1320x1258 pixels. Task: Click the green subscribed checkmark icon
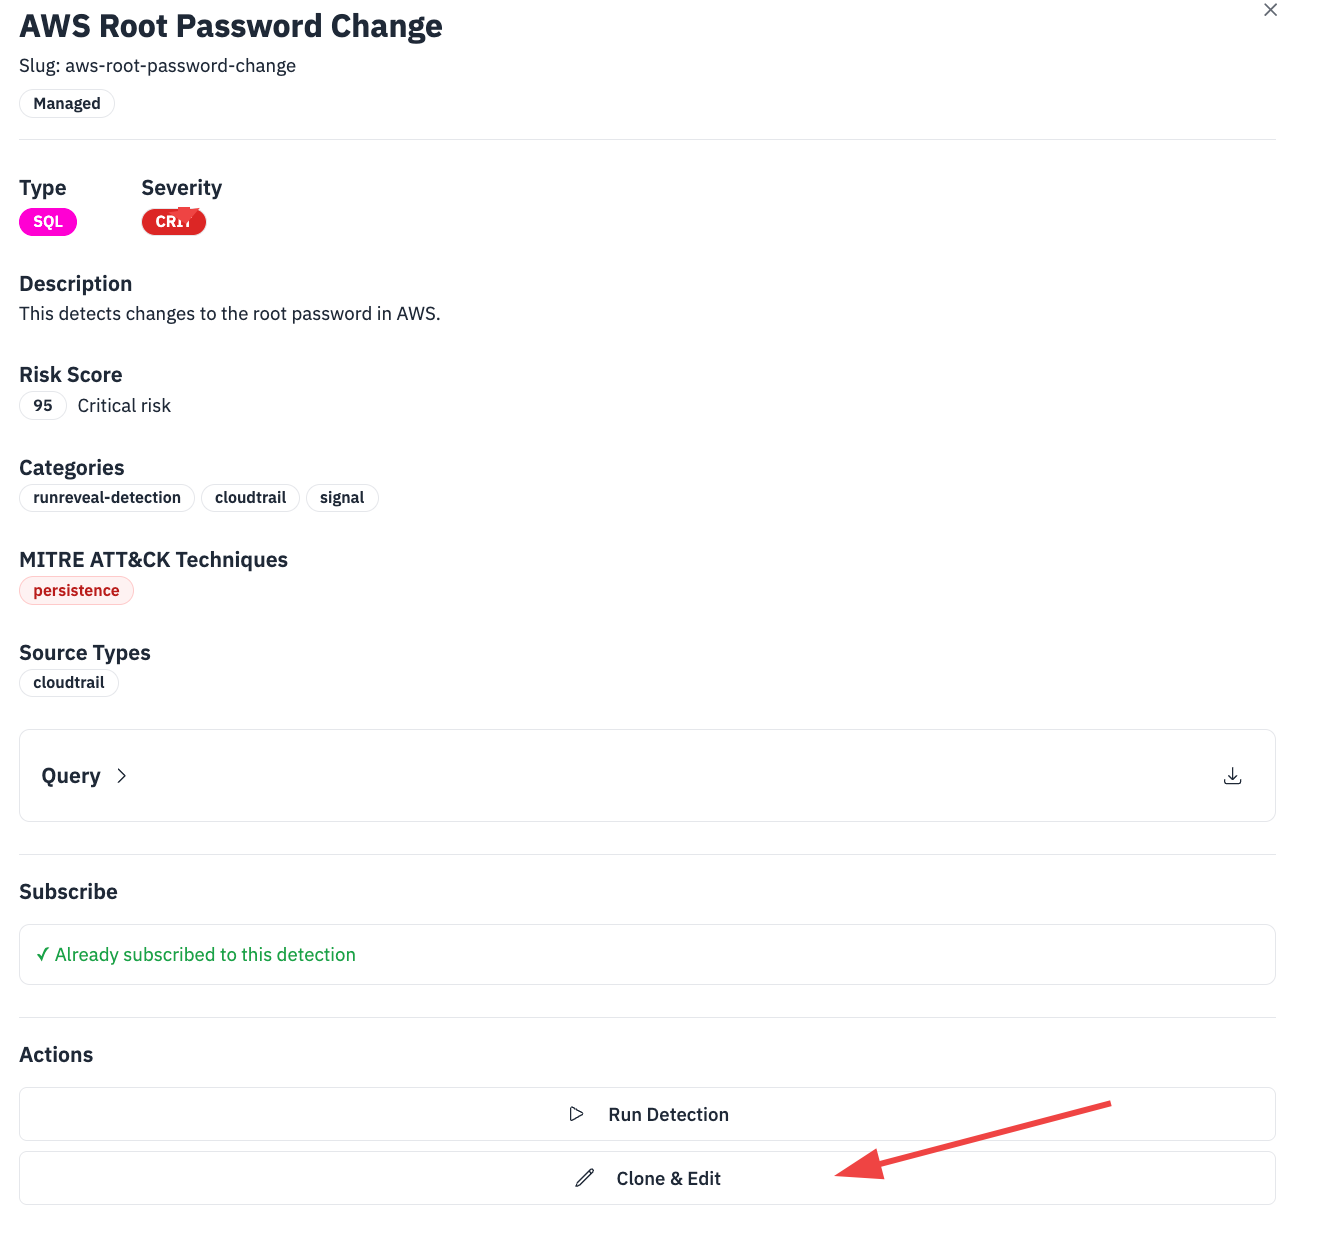[x=43, y=955]
